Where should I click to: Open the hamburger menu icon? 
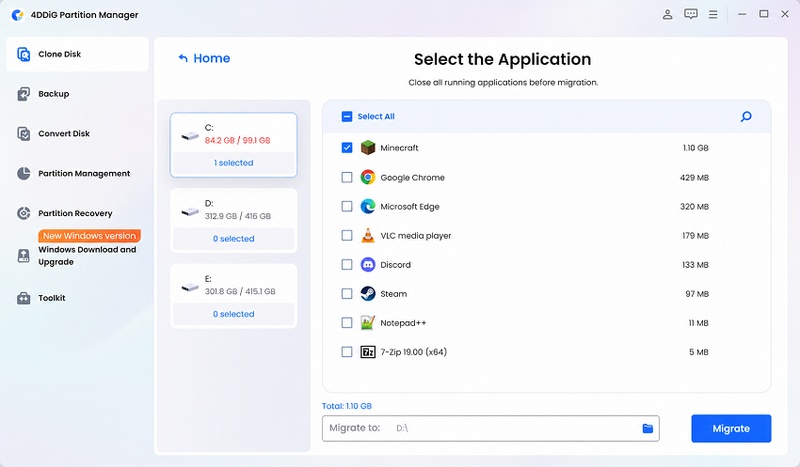(x=713, y=14)
